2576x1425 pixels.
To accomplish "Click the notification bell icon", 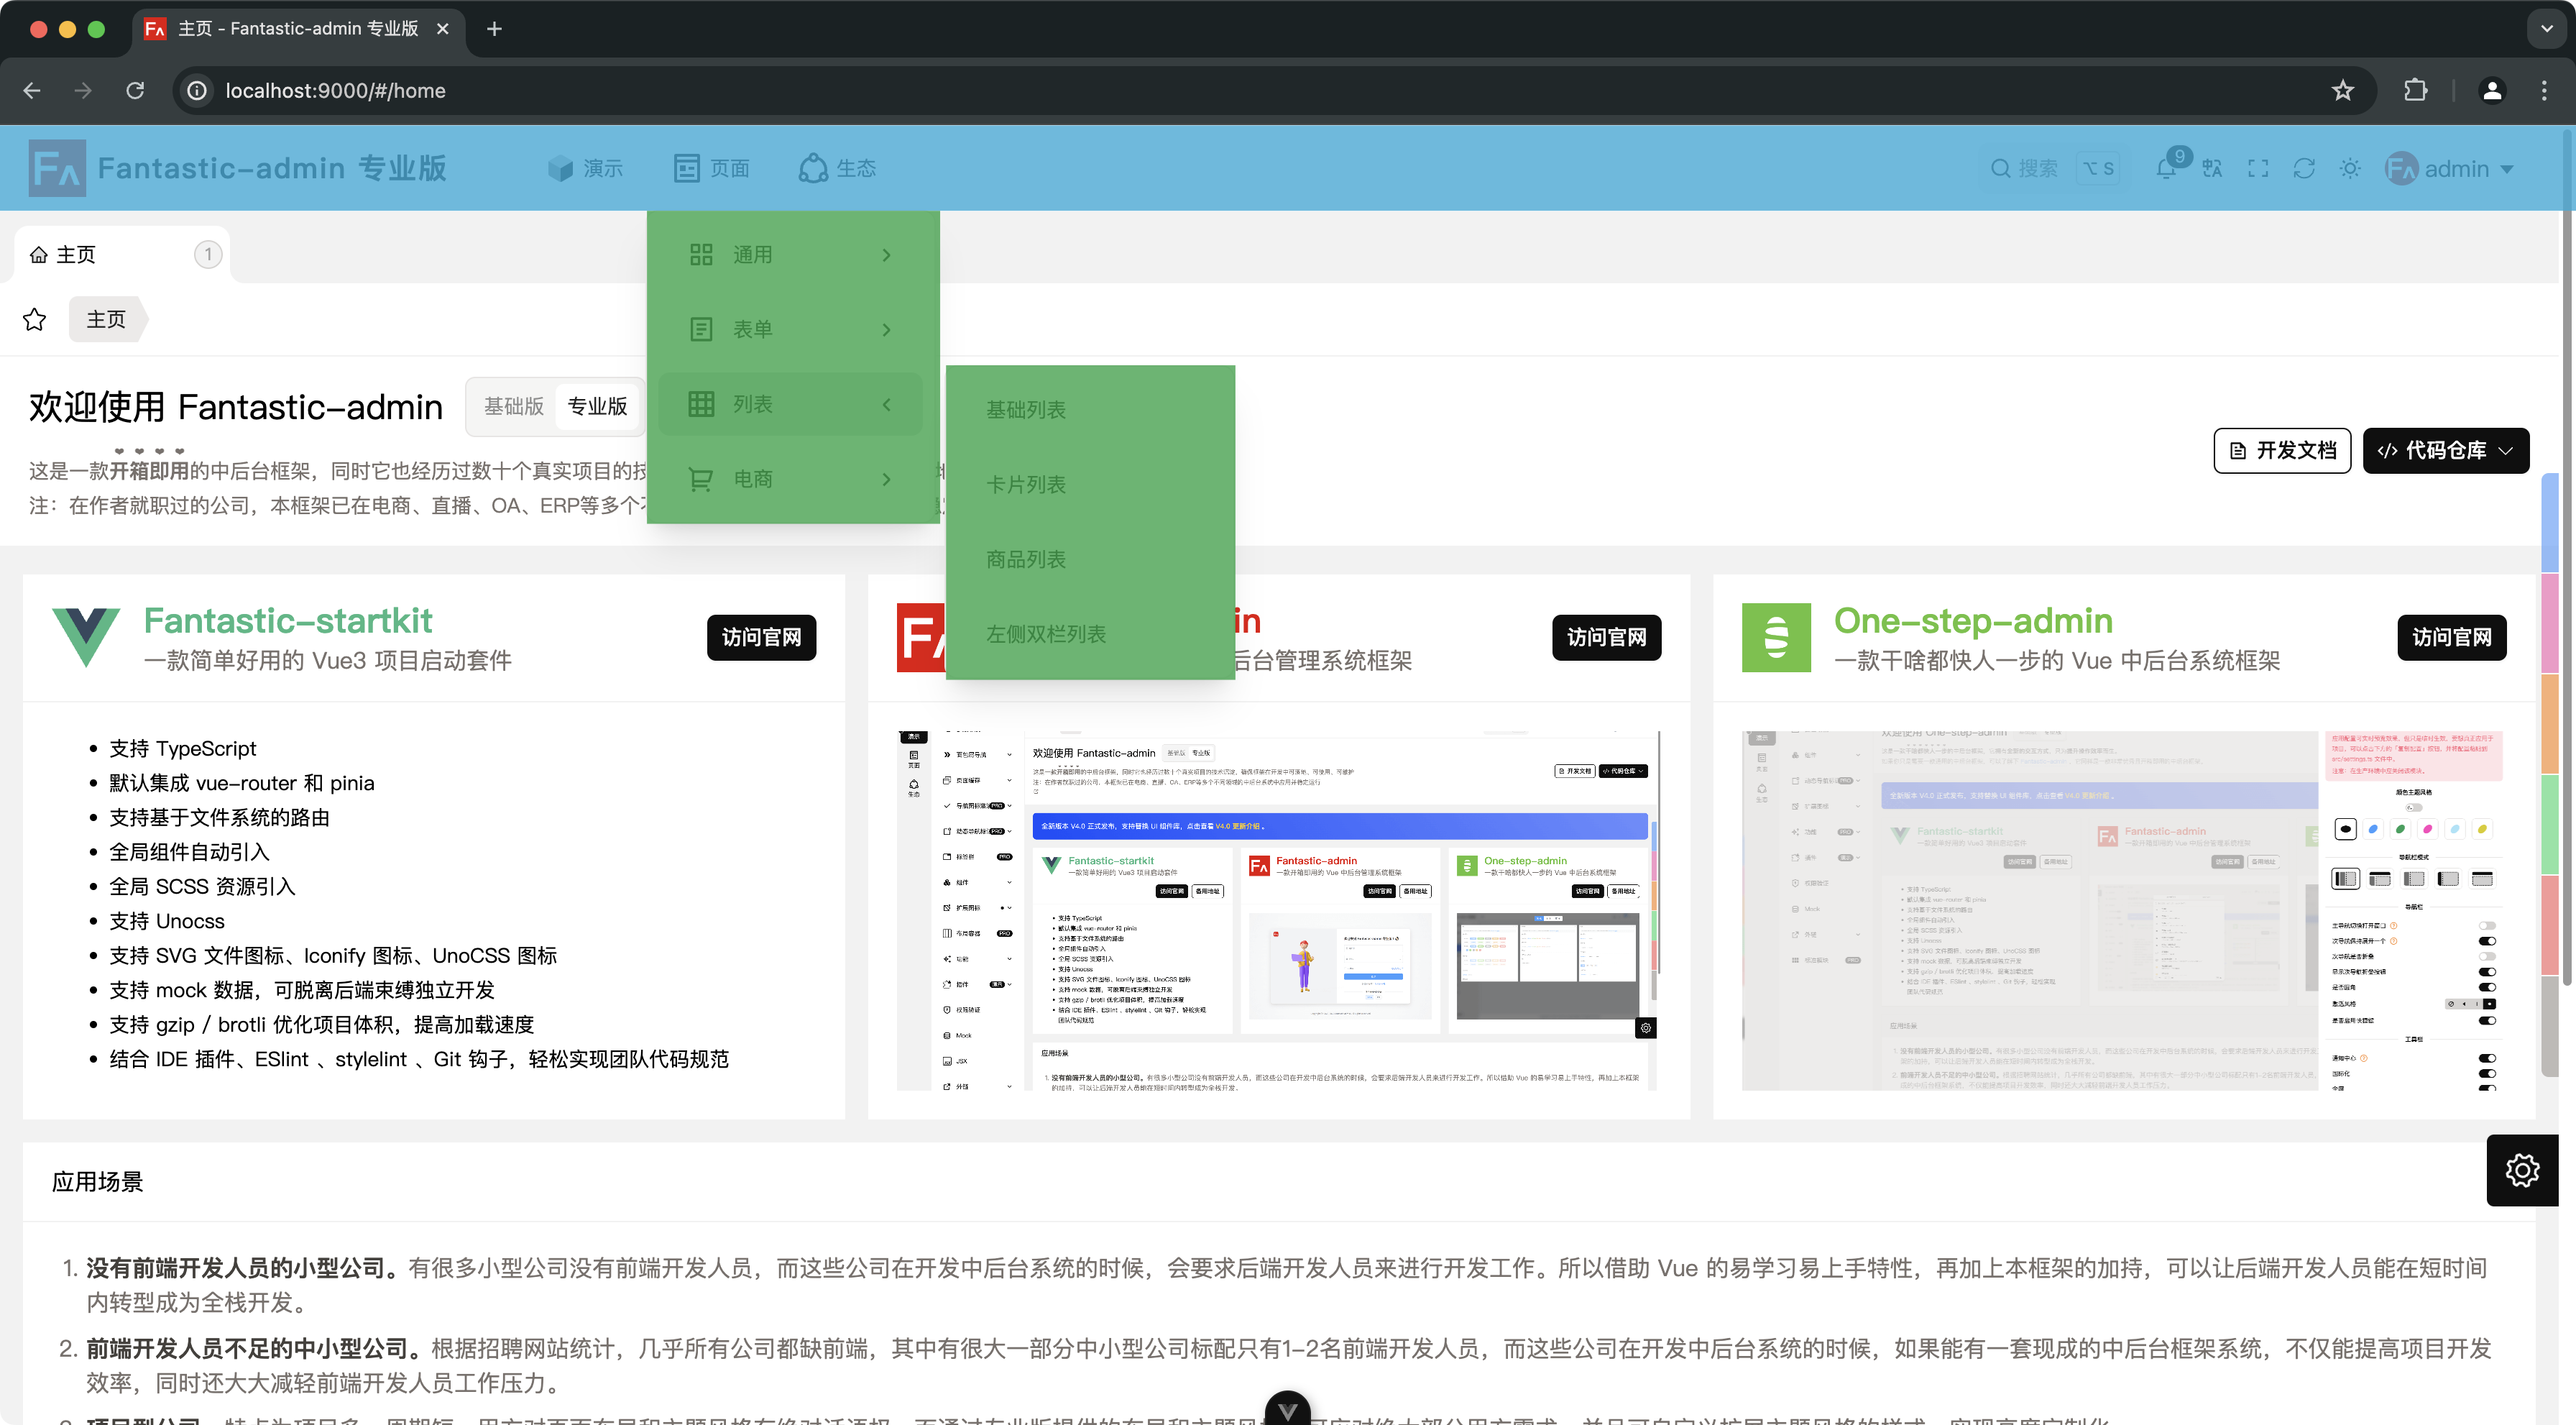I will [2166, 169].
